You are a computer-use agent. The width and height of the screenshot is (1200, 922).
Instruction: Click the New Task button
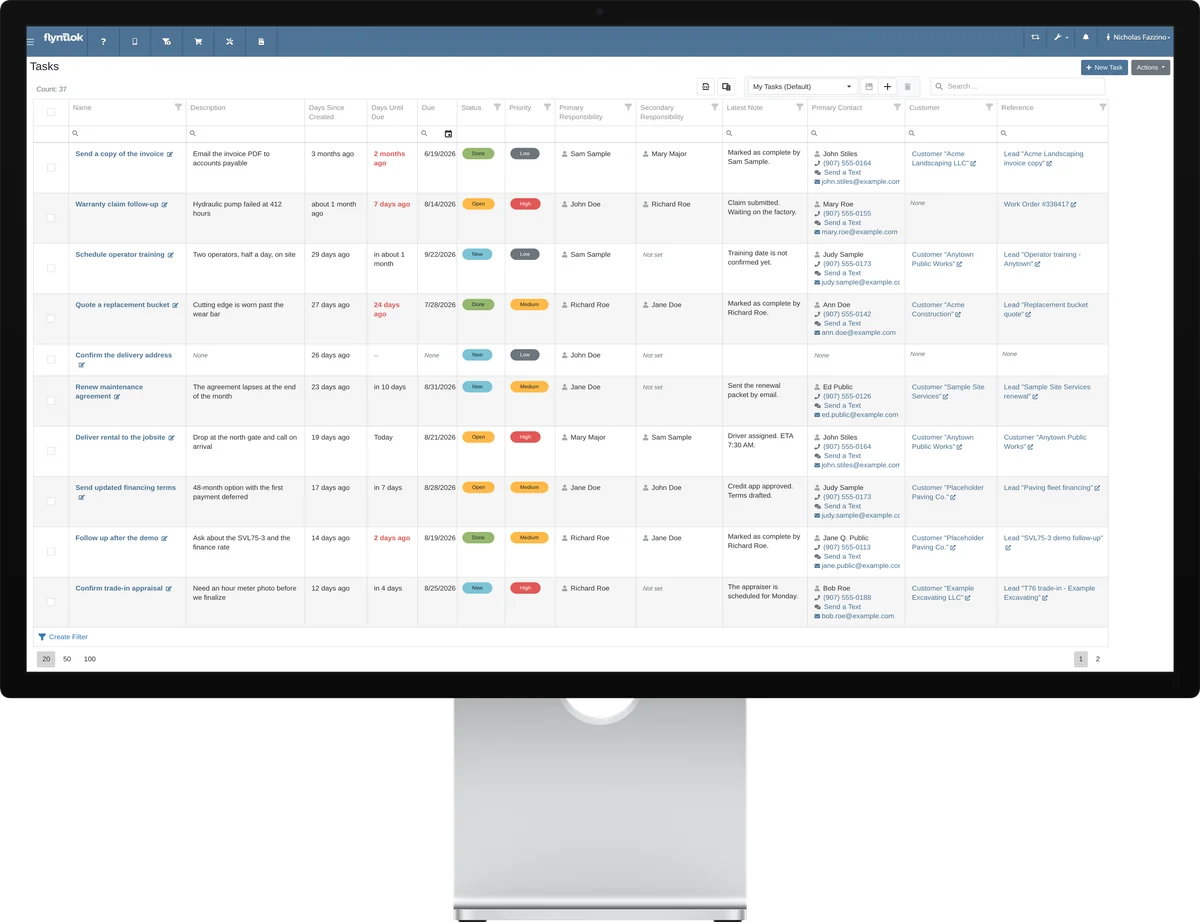pyautogui.click(x=1104, y=67)
